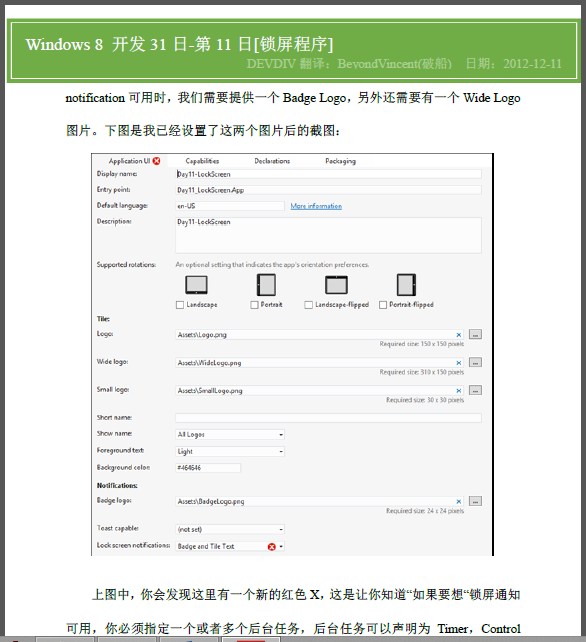586x642 pixels.
Task: Enable the Portrait-flipped checkbox
Action: [383, 305]
